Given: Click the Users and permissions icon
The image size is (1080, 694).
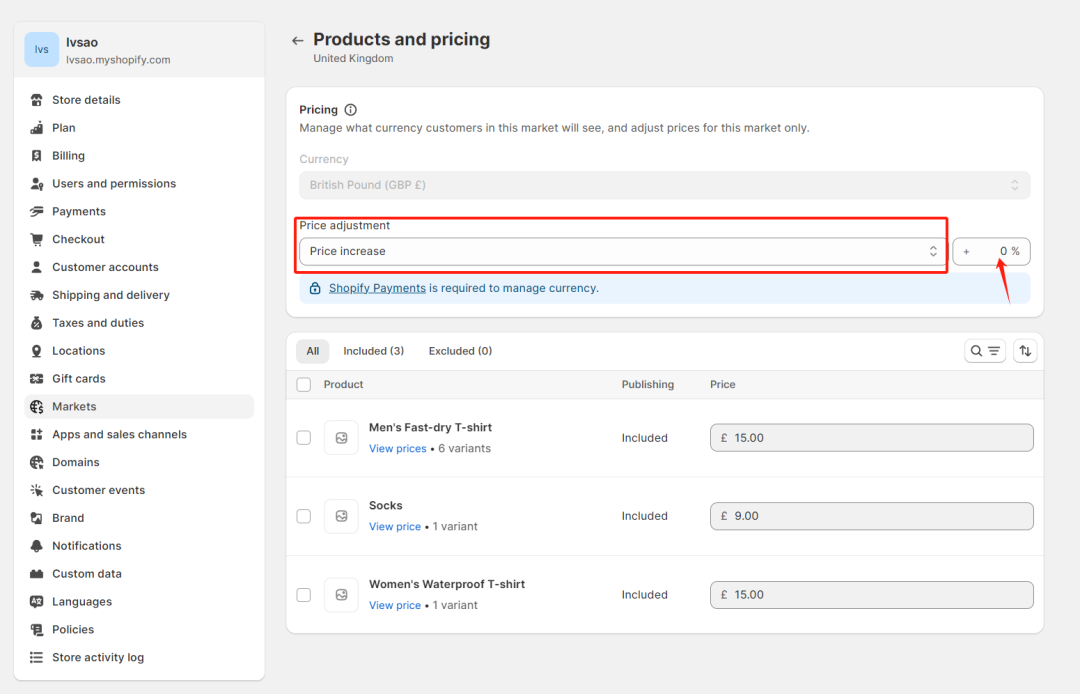Looking at the screenshot, I should point(37,184).
